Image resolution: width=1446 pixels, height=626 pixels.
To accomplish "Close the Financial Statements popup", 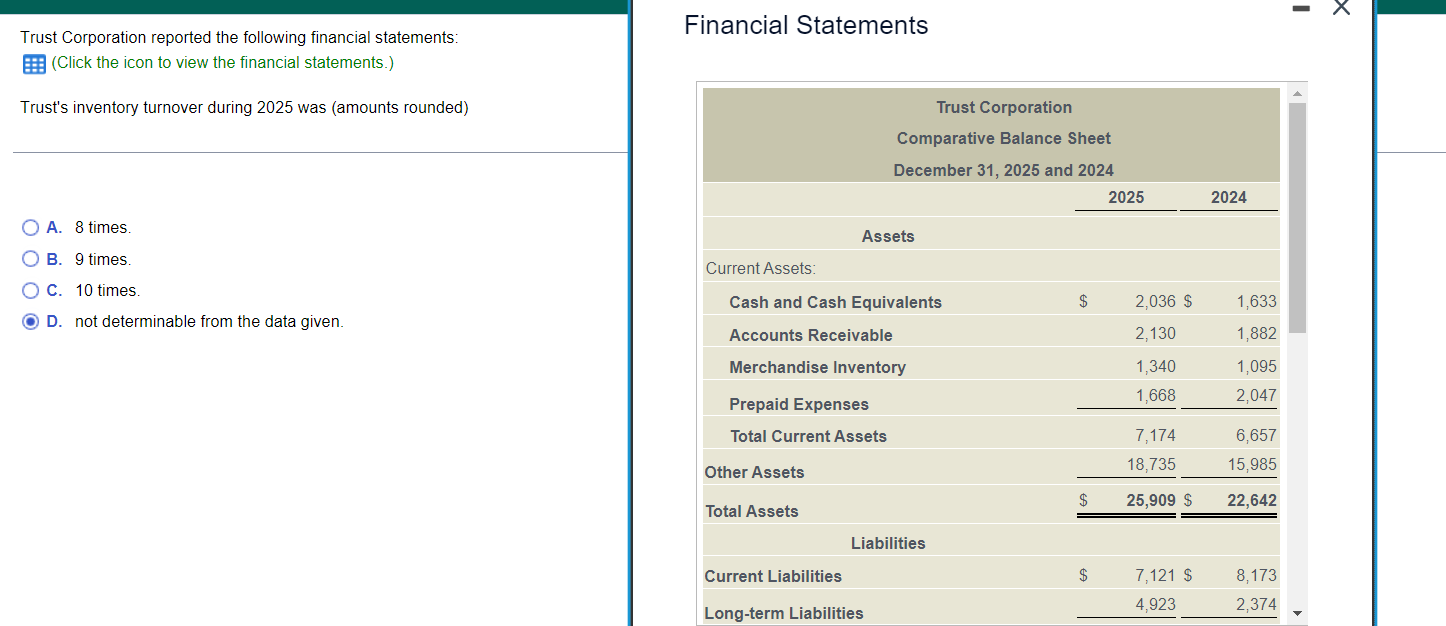I will click(1341, 8).
